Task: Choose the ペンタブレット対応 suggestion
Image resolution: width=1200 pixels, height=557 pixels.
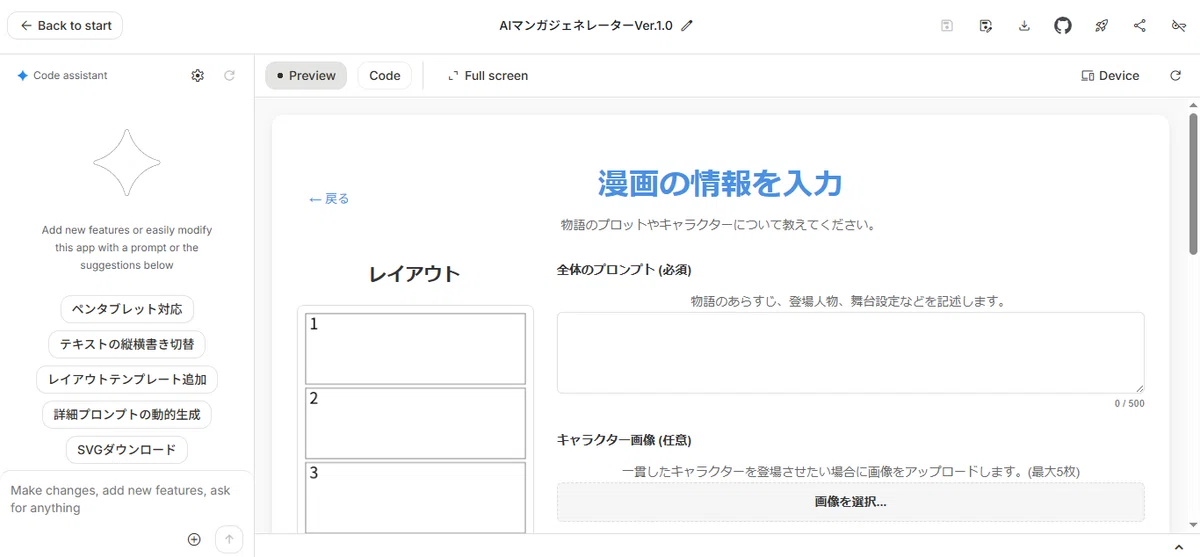Action: tap(127, 309)
